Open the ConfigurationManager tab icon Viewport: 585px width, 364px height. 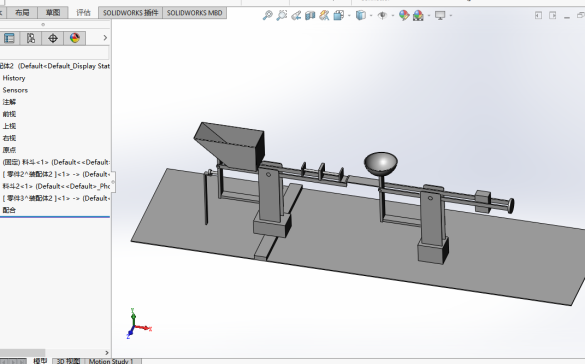pos(31,38)
